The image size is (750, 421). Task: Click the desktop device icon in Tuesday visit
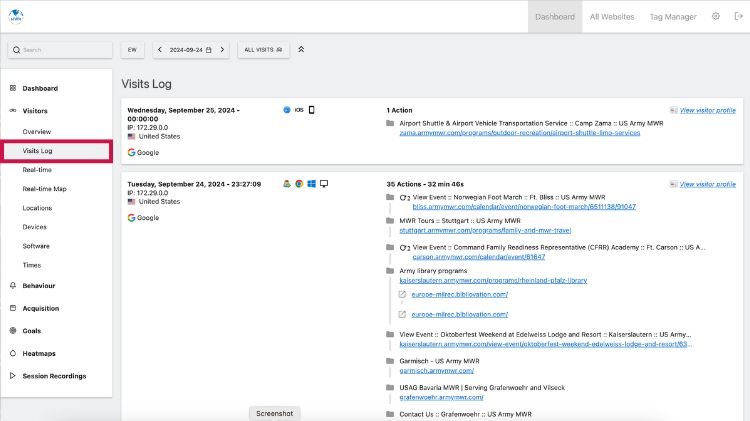(324, 184)
